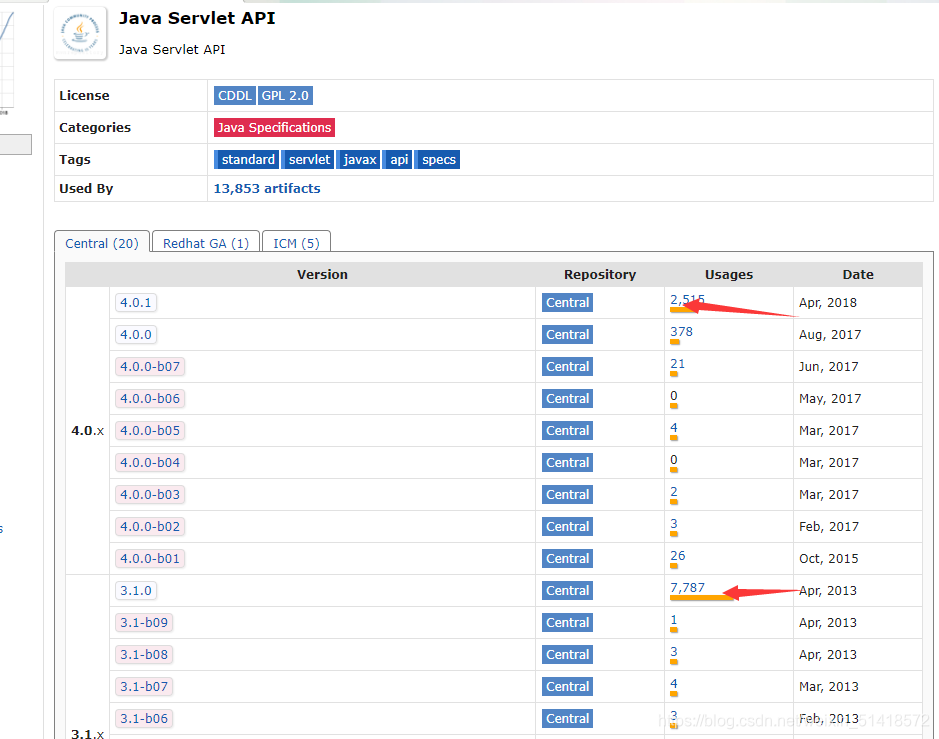Open usages link for version 3.1-b09
This screenshot has height=739, width=939.
pos(674,620)
